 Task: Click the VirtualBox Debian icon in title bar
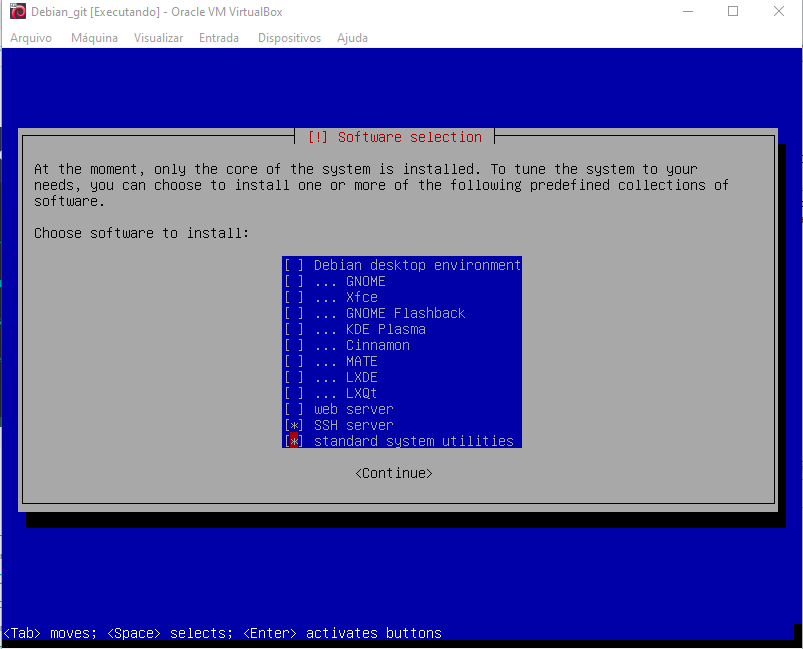click(18, 11)
